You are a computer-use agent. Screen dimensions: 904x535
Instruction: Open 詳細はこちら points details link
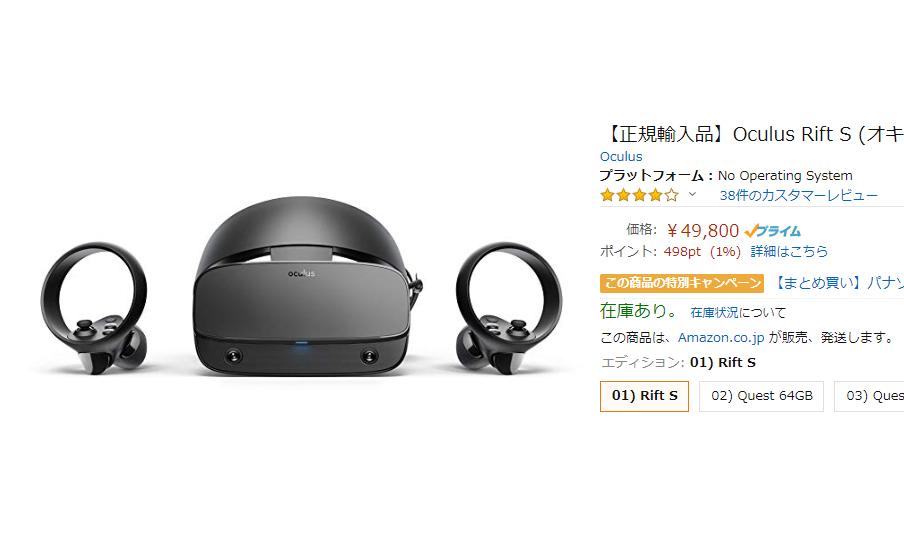(789, 251)
